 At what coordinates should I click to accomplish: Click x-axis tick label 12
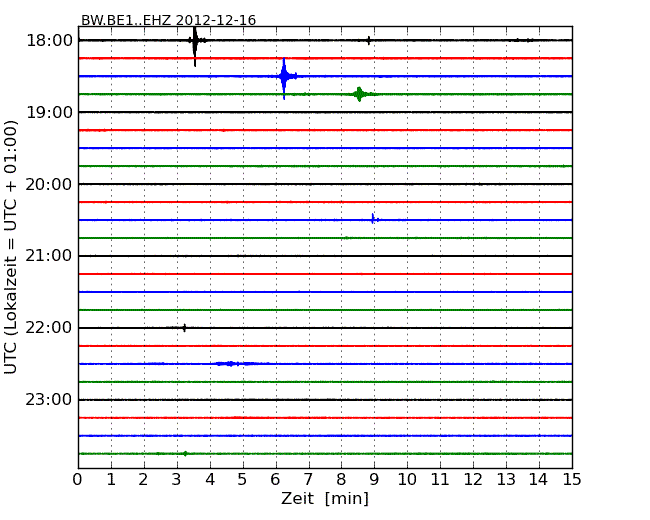click(x=473, y=479)
